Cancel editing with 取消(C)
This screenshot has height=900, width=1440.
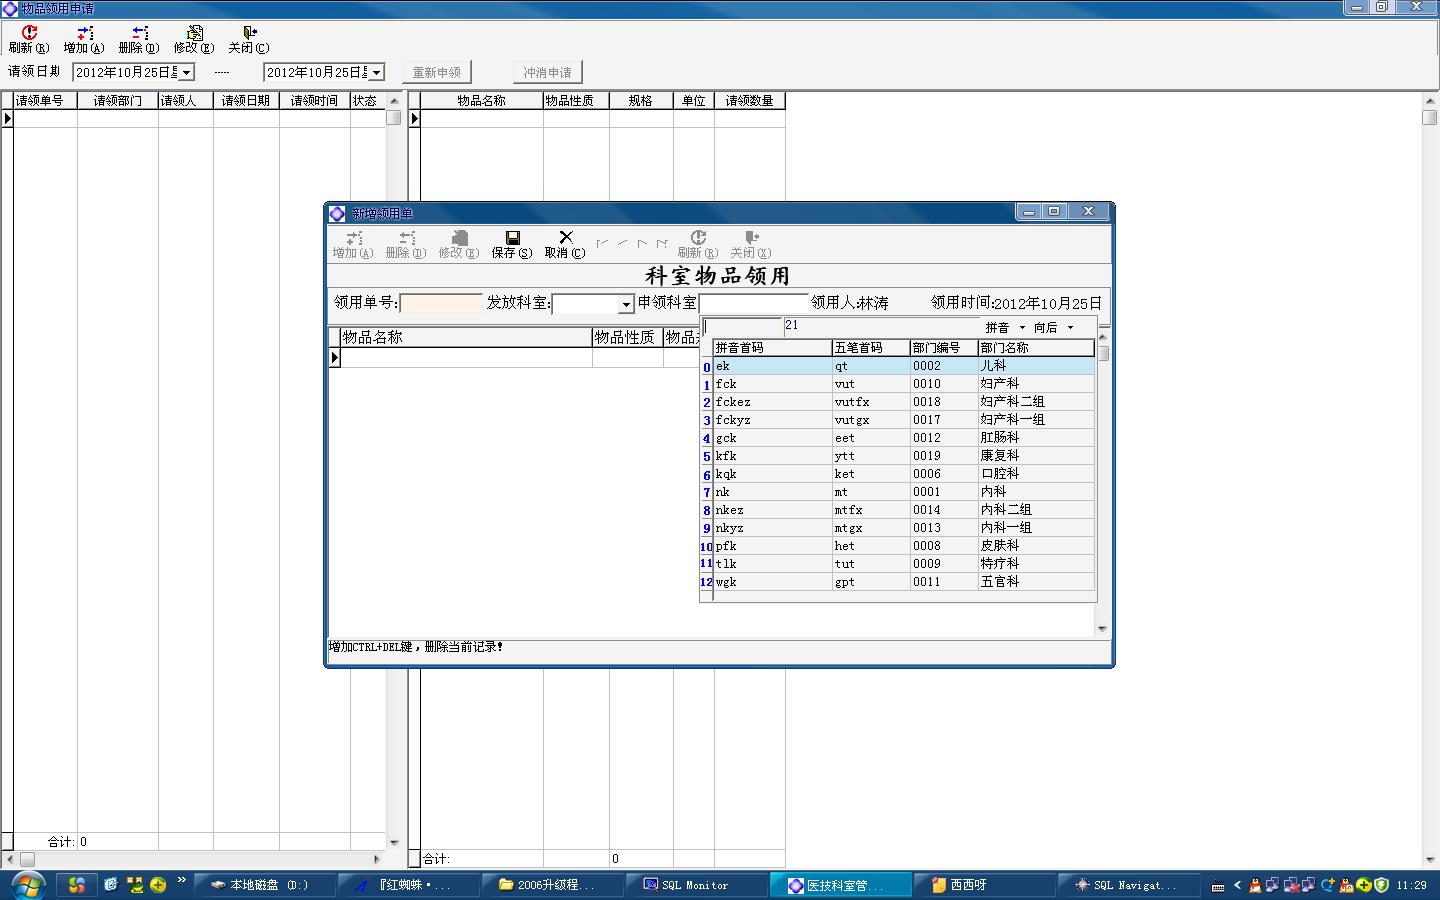565,245
